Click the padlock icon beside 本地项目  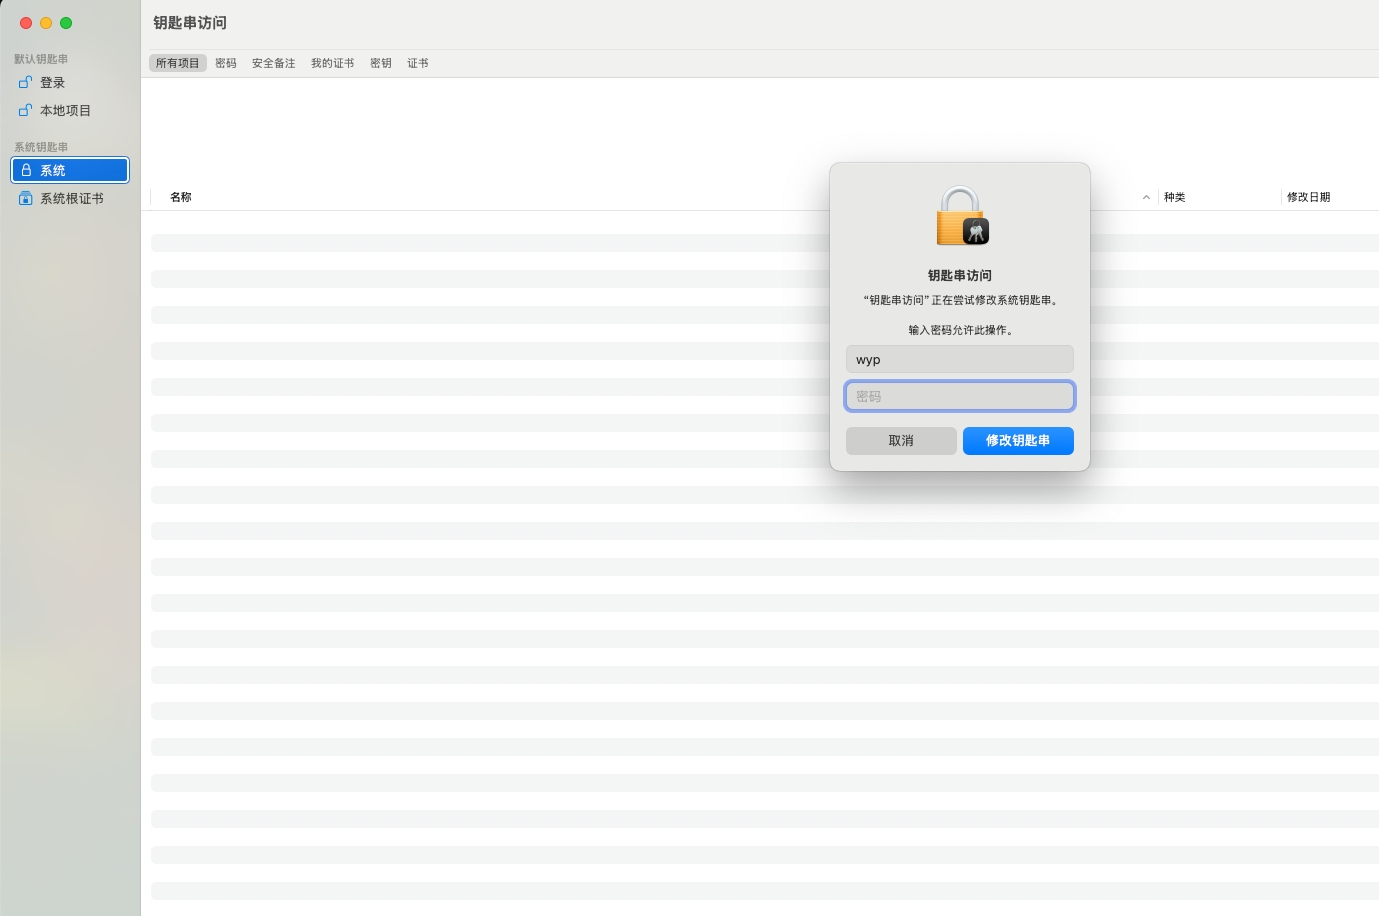[x=26, y=111]
